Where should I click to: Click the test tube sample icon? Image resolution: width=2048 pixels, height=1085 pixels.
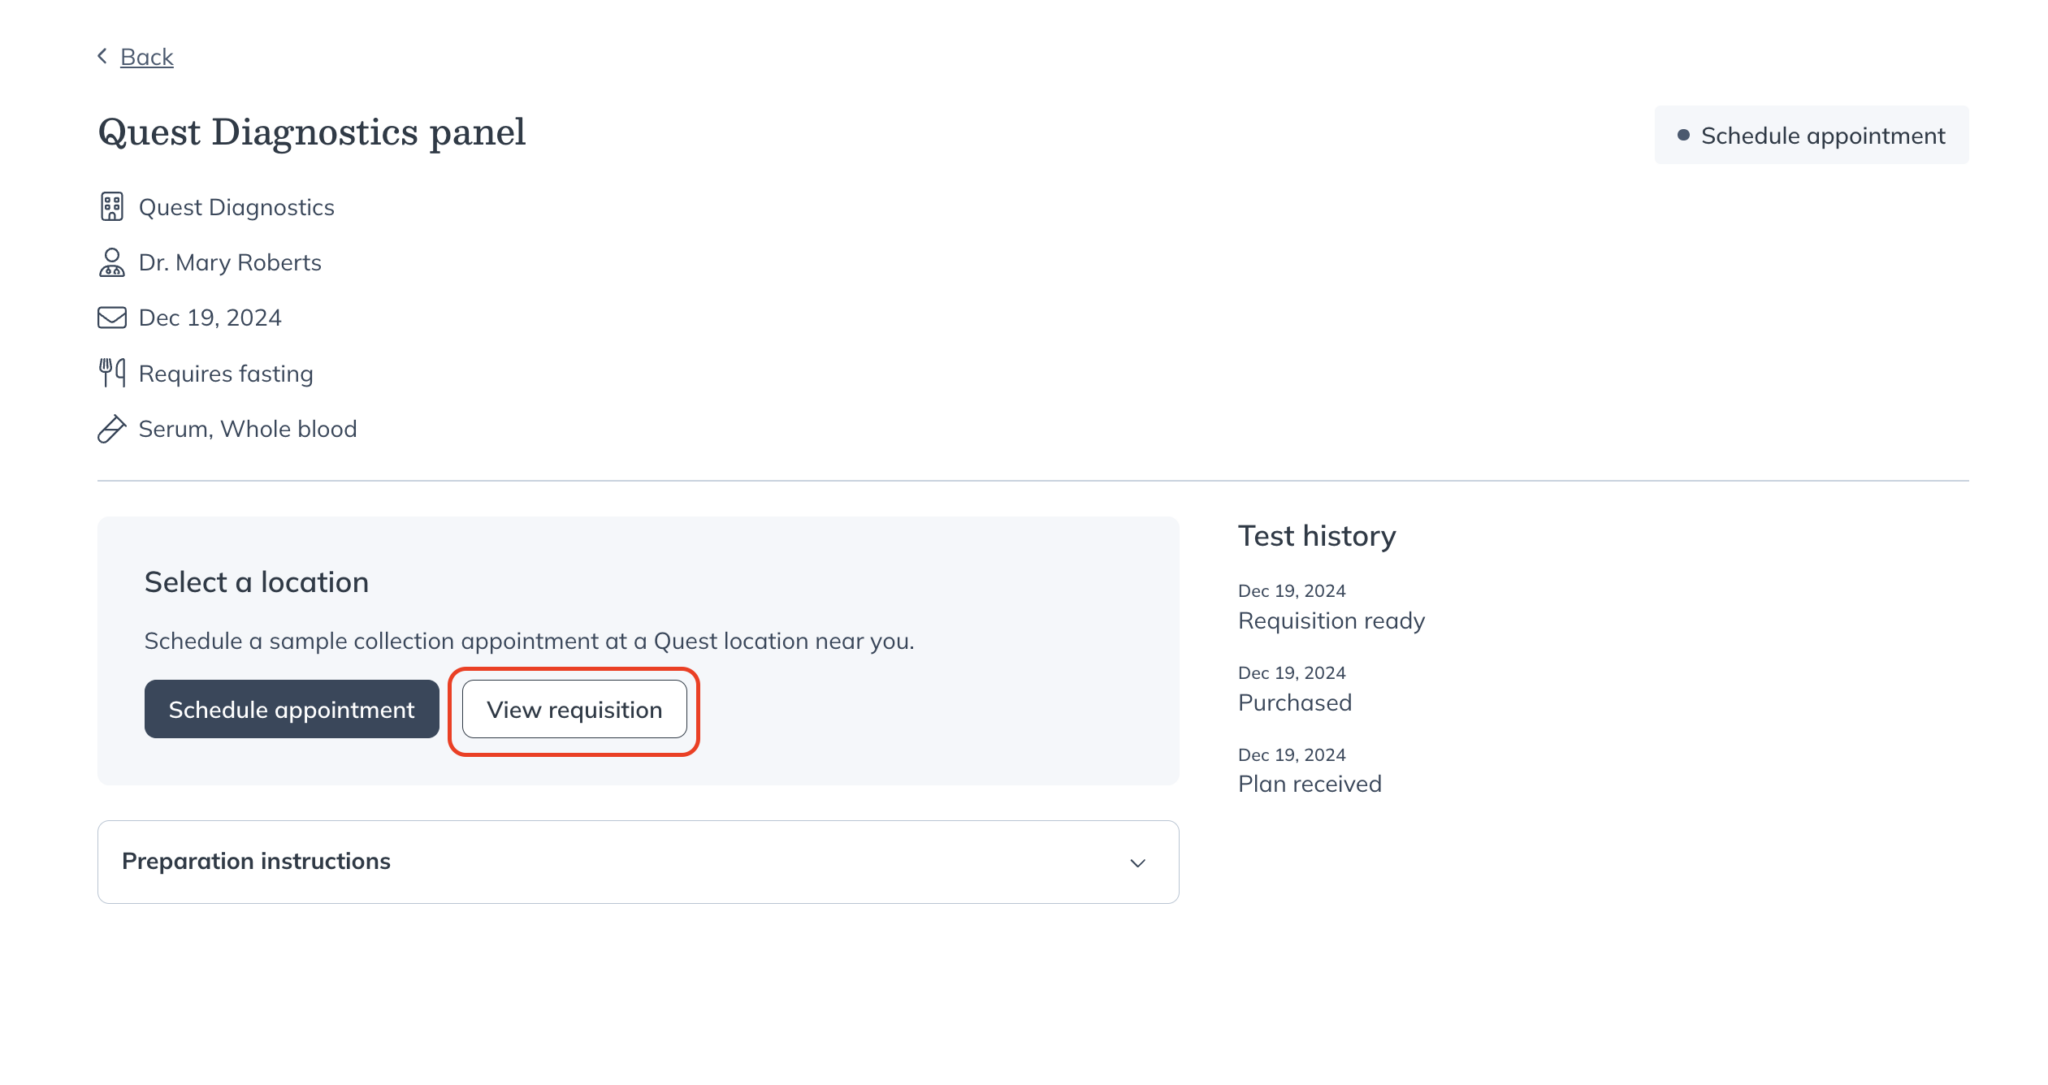pyautogui.click(x=112, y=429)
